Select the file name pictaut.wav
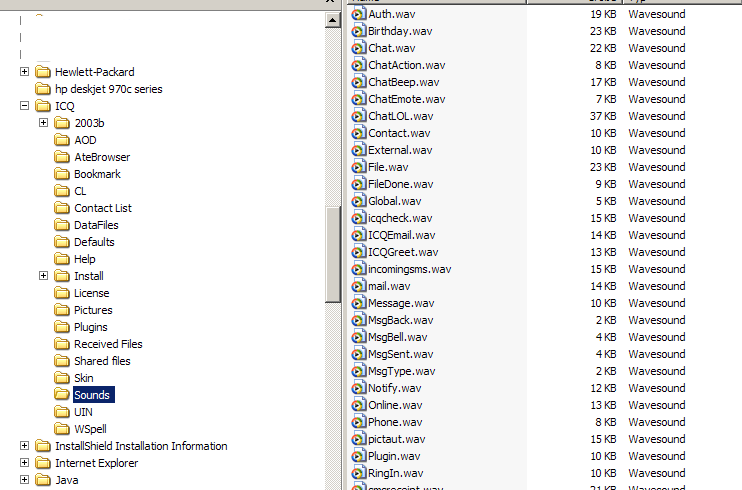 (397, 439)
